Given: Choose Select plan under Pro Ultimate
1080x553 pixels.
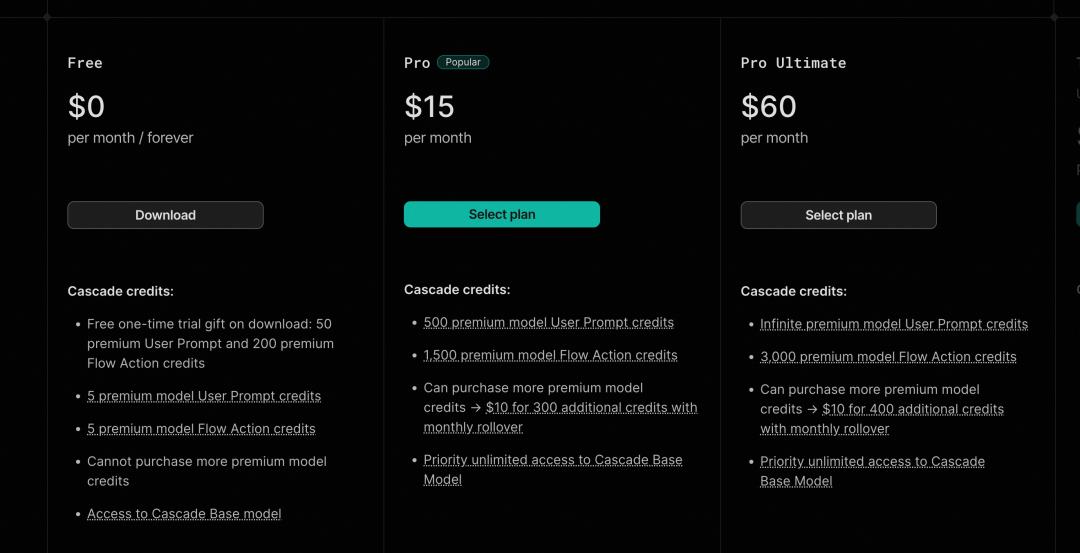Looking at the screenshot, I should pos(838,215).
